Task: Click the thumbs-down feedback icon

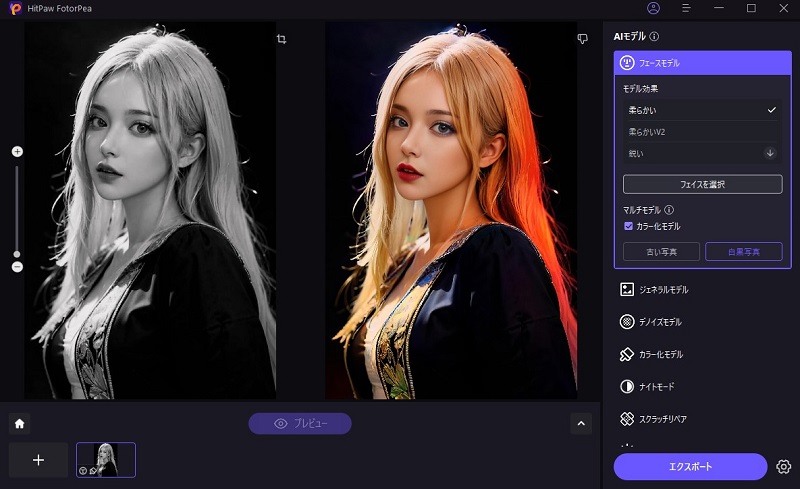Action: tap(582, 39)
